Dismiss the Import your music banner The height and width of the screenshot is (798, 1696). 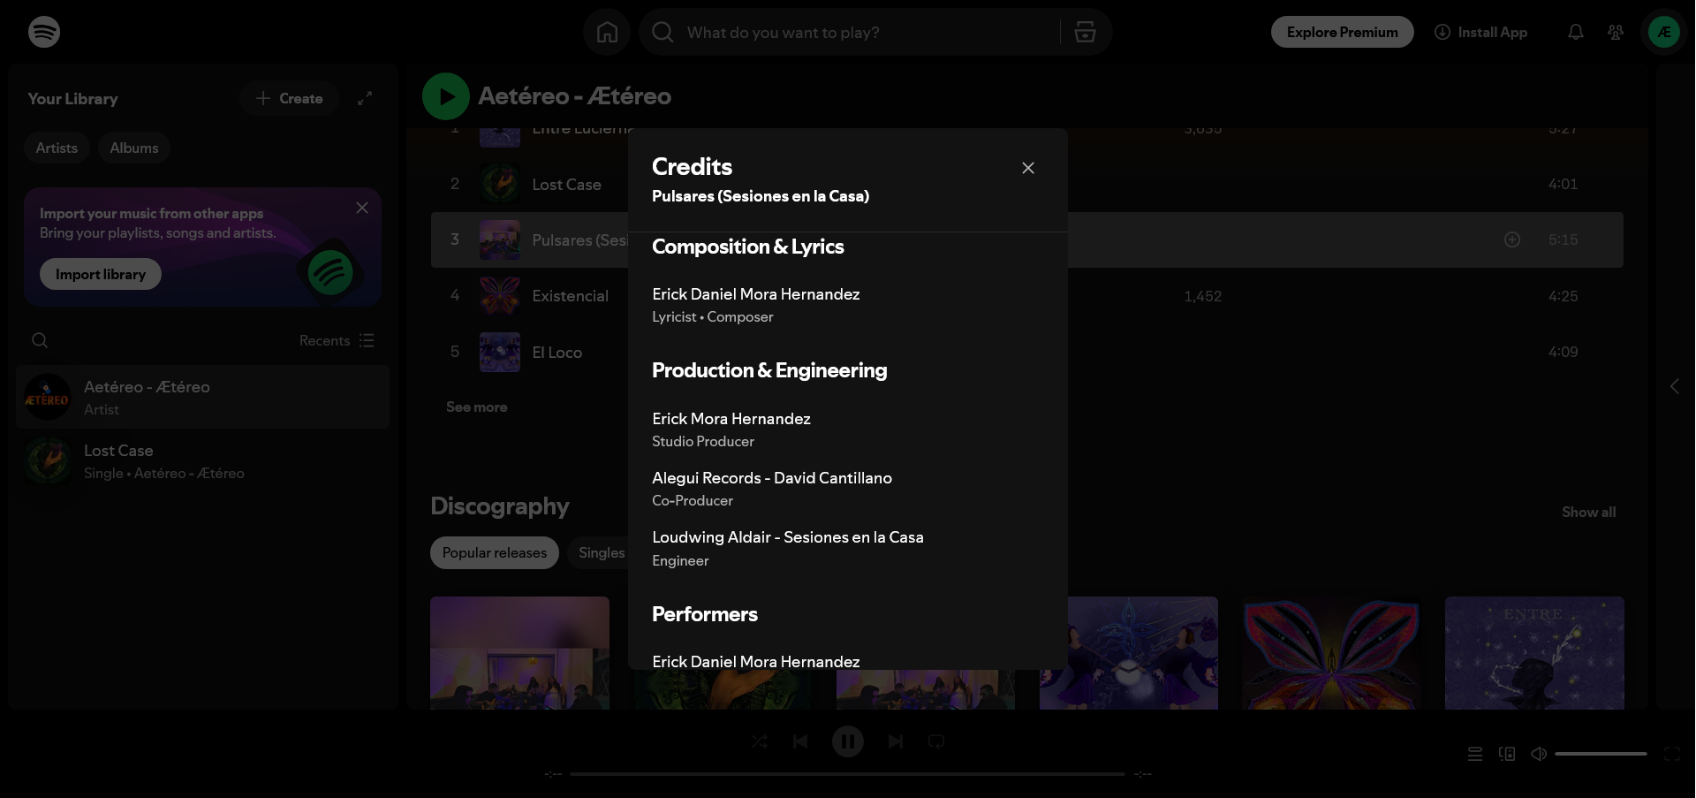click(362, 208)
